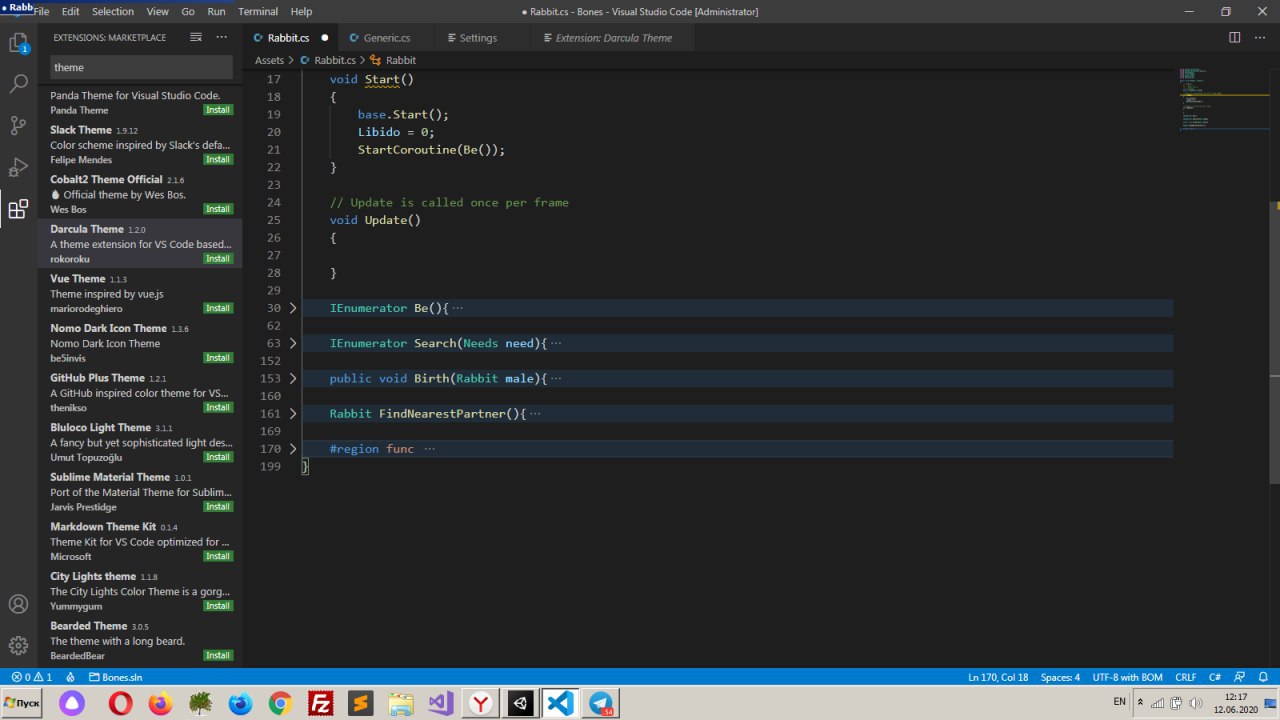The height and width of the screenshot is (720, 1280).
Task: Open the File menu
Action: [x=41, y=11]
